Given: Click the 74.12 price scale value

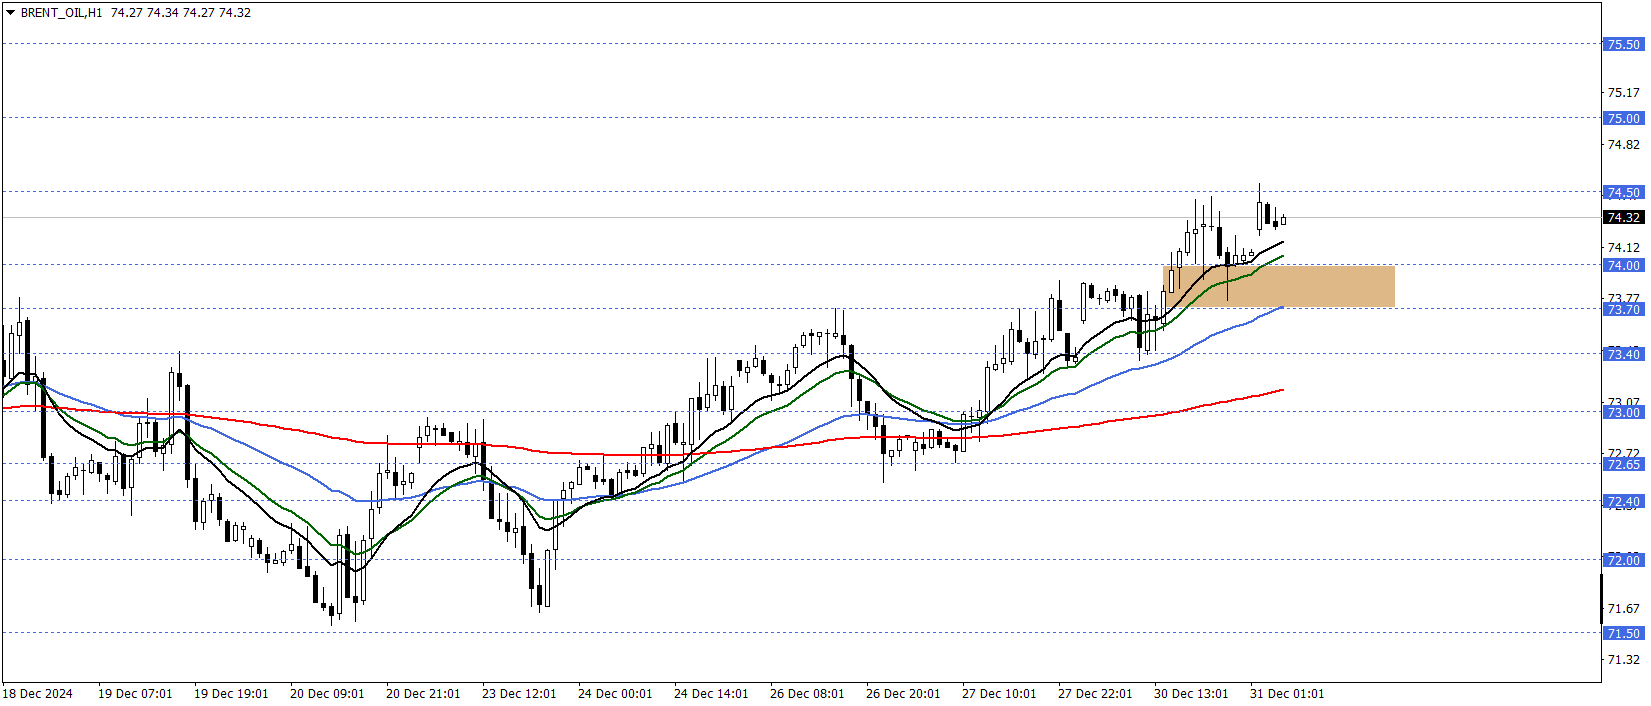Looking at the screenshot, I should (x=1623, y=247).
